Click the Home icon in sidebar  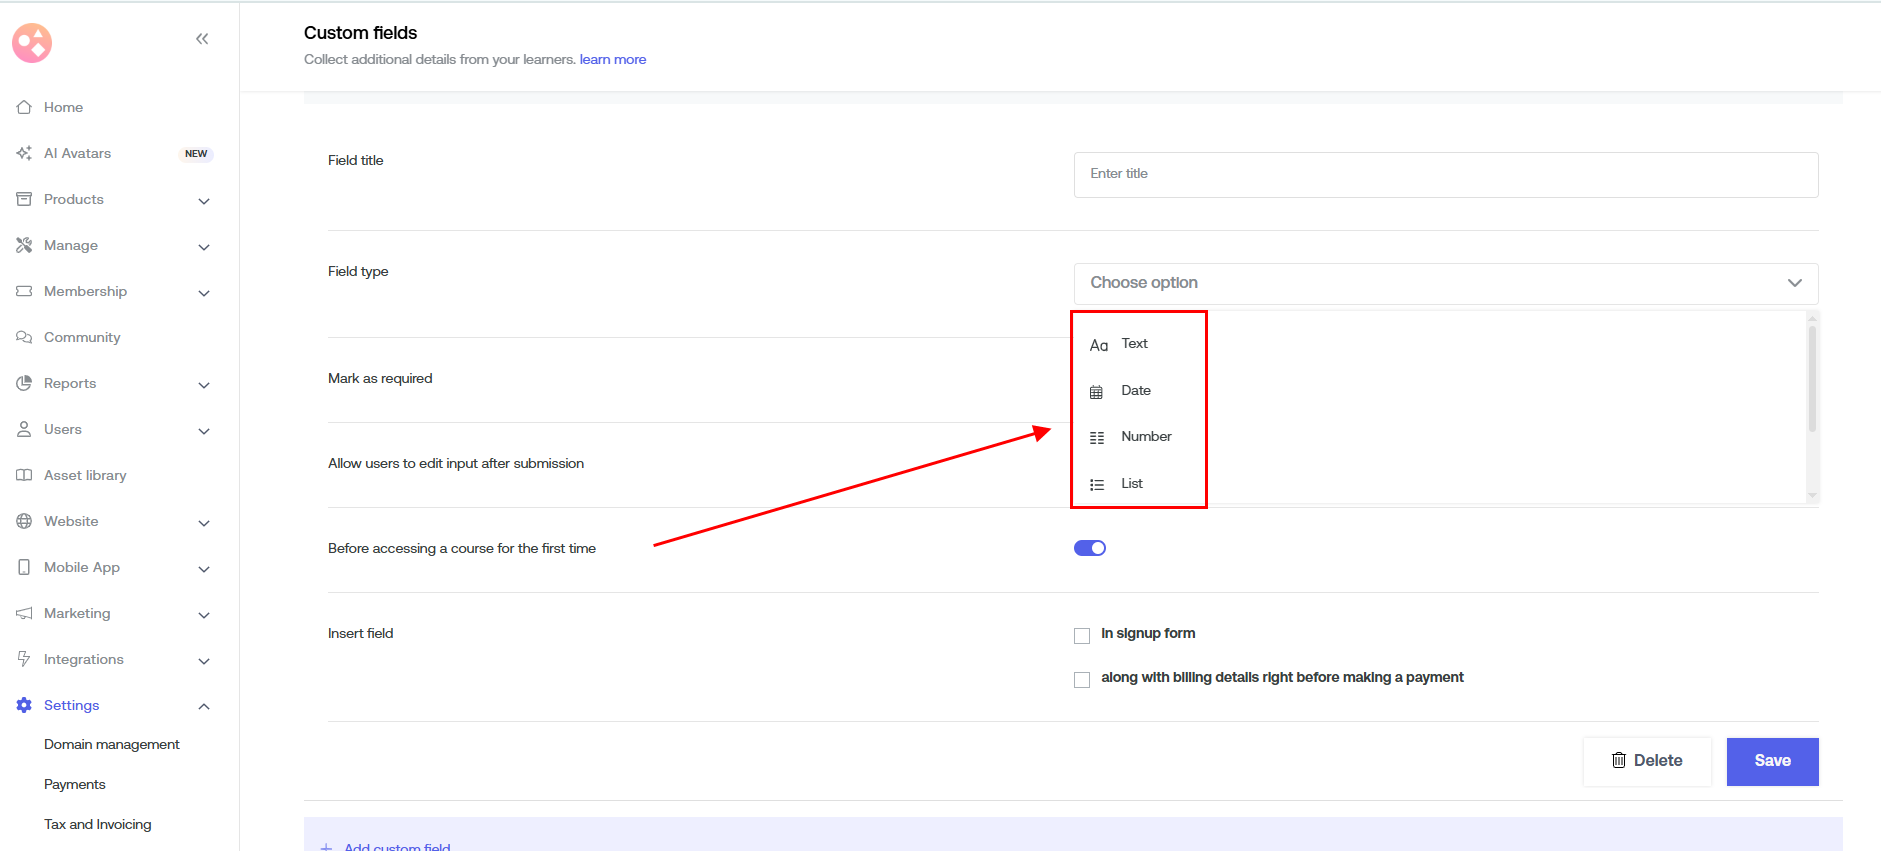[24, 107]
